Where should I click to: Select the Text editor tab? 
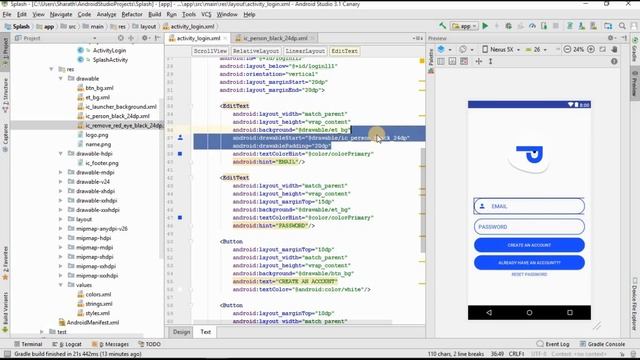tap(205, 332)
